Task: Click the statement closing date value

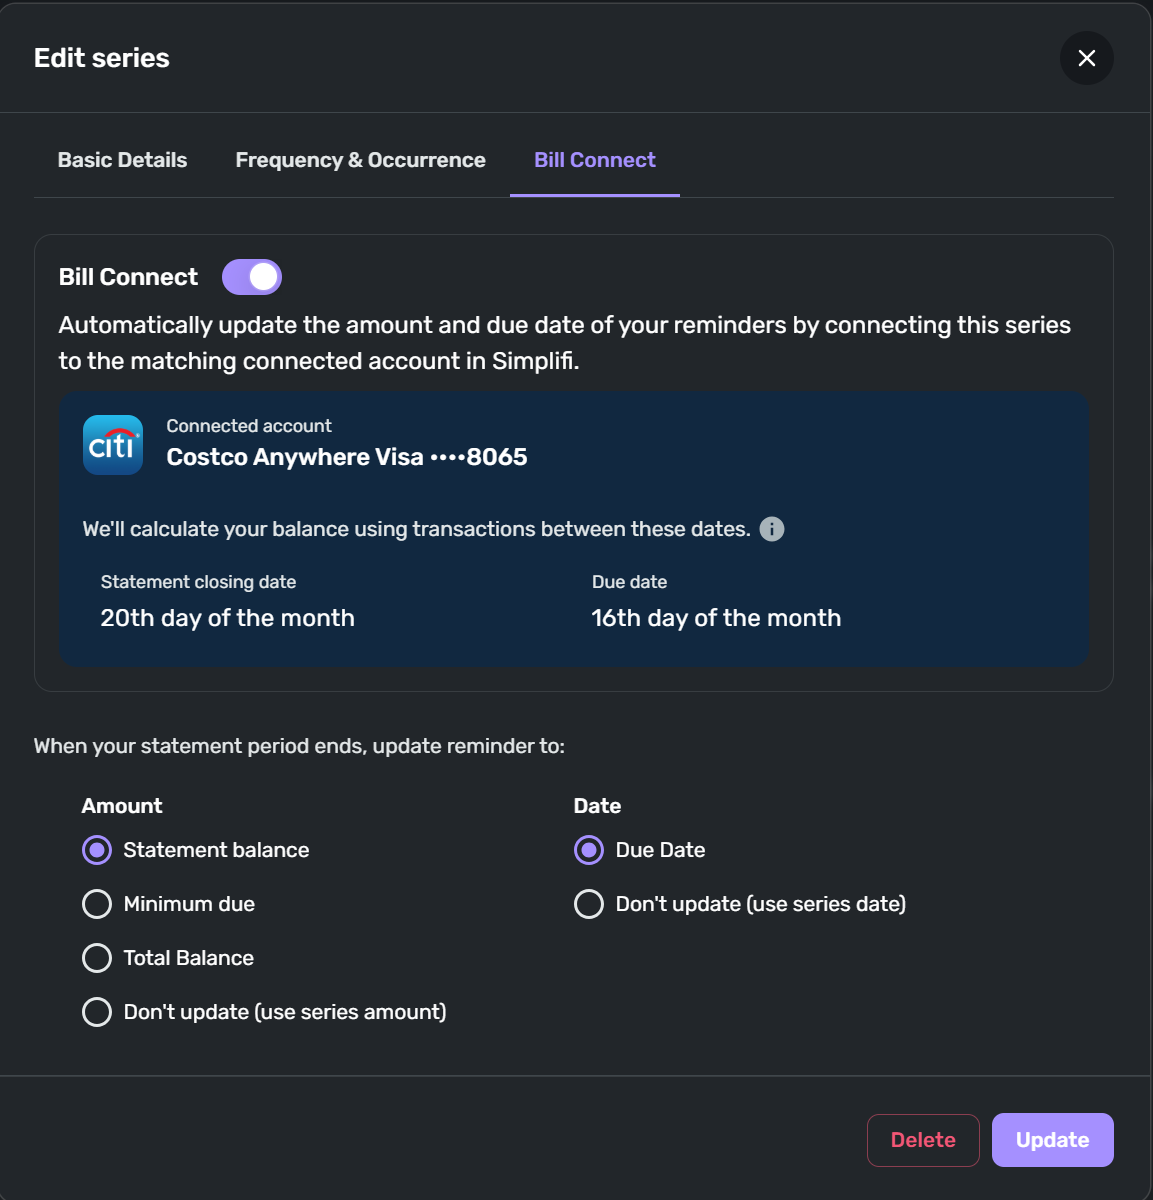Action: coord(228,618)
